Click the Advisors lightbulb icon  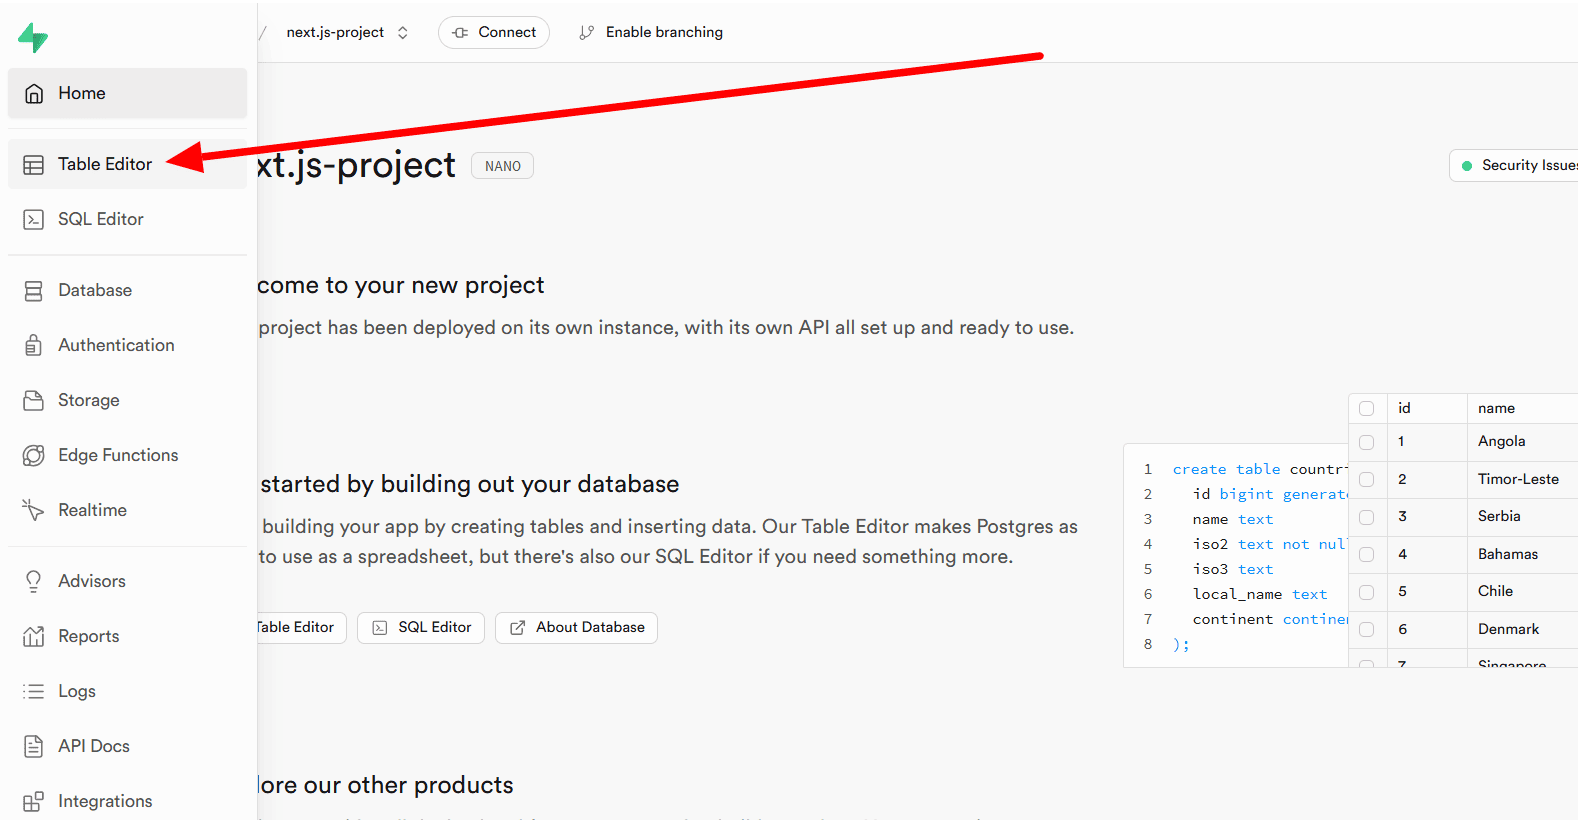[x=34, y=581]
